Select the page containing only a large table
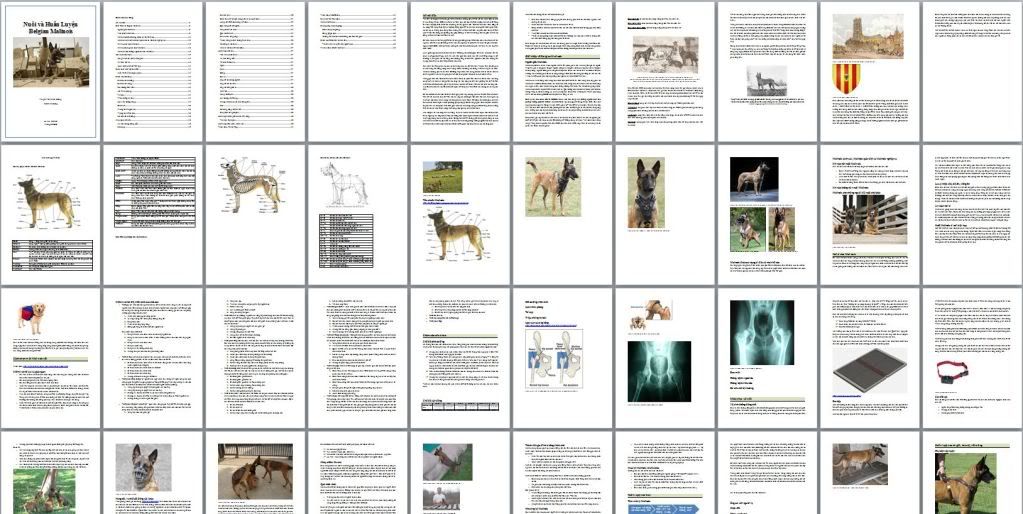 (x=153, y=215)
